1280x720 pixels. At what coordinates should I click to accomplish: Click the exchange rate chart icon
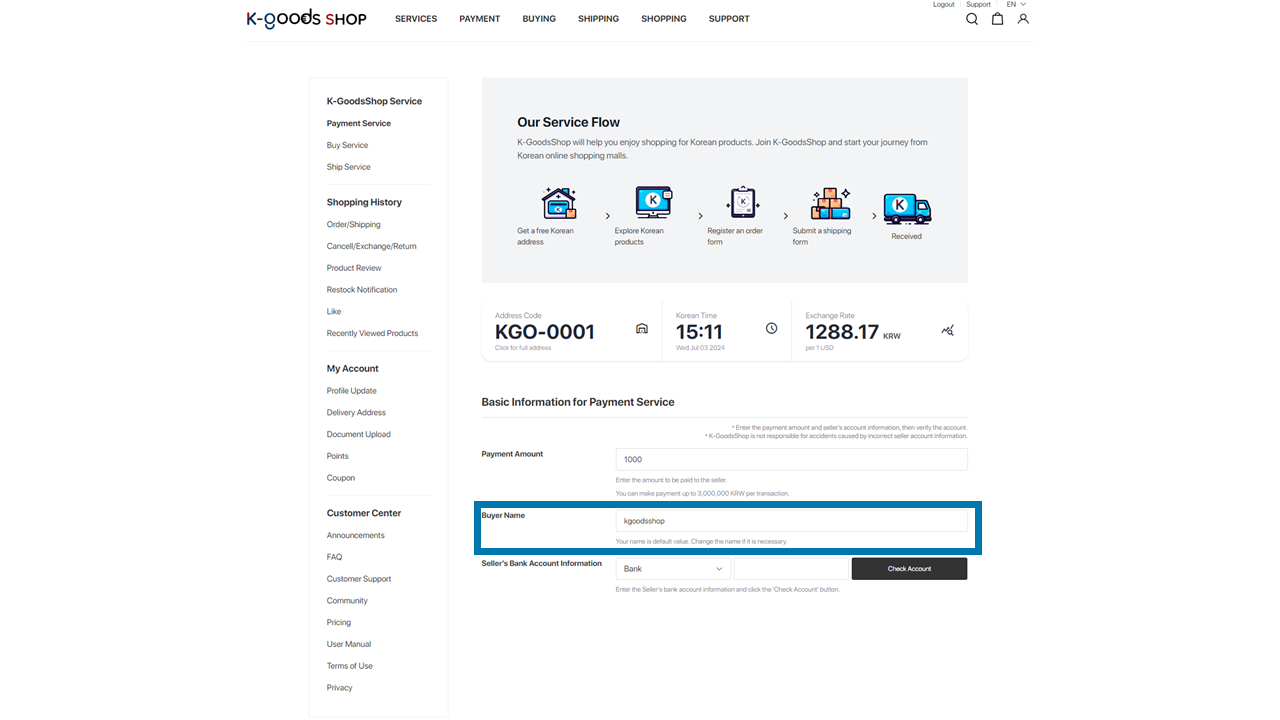(947, 330)
